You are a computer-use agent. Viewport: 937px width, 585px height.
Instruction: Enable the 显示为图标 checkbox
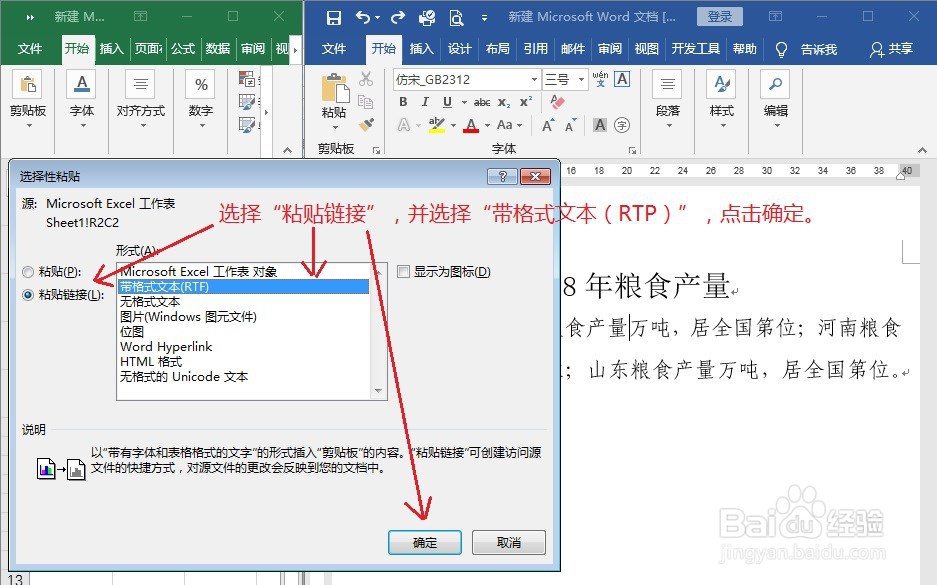(x=402, y=272)
